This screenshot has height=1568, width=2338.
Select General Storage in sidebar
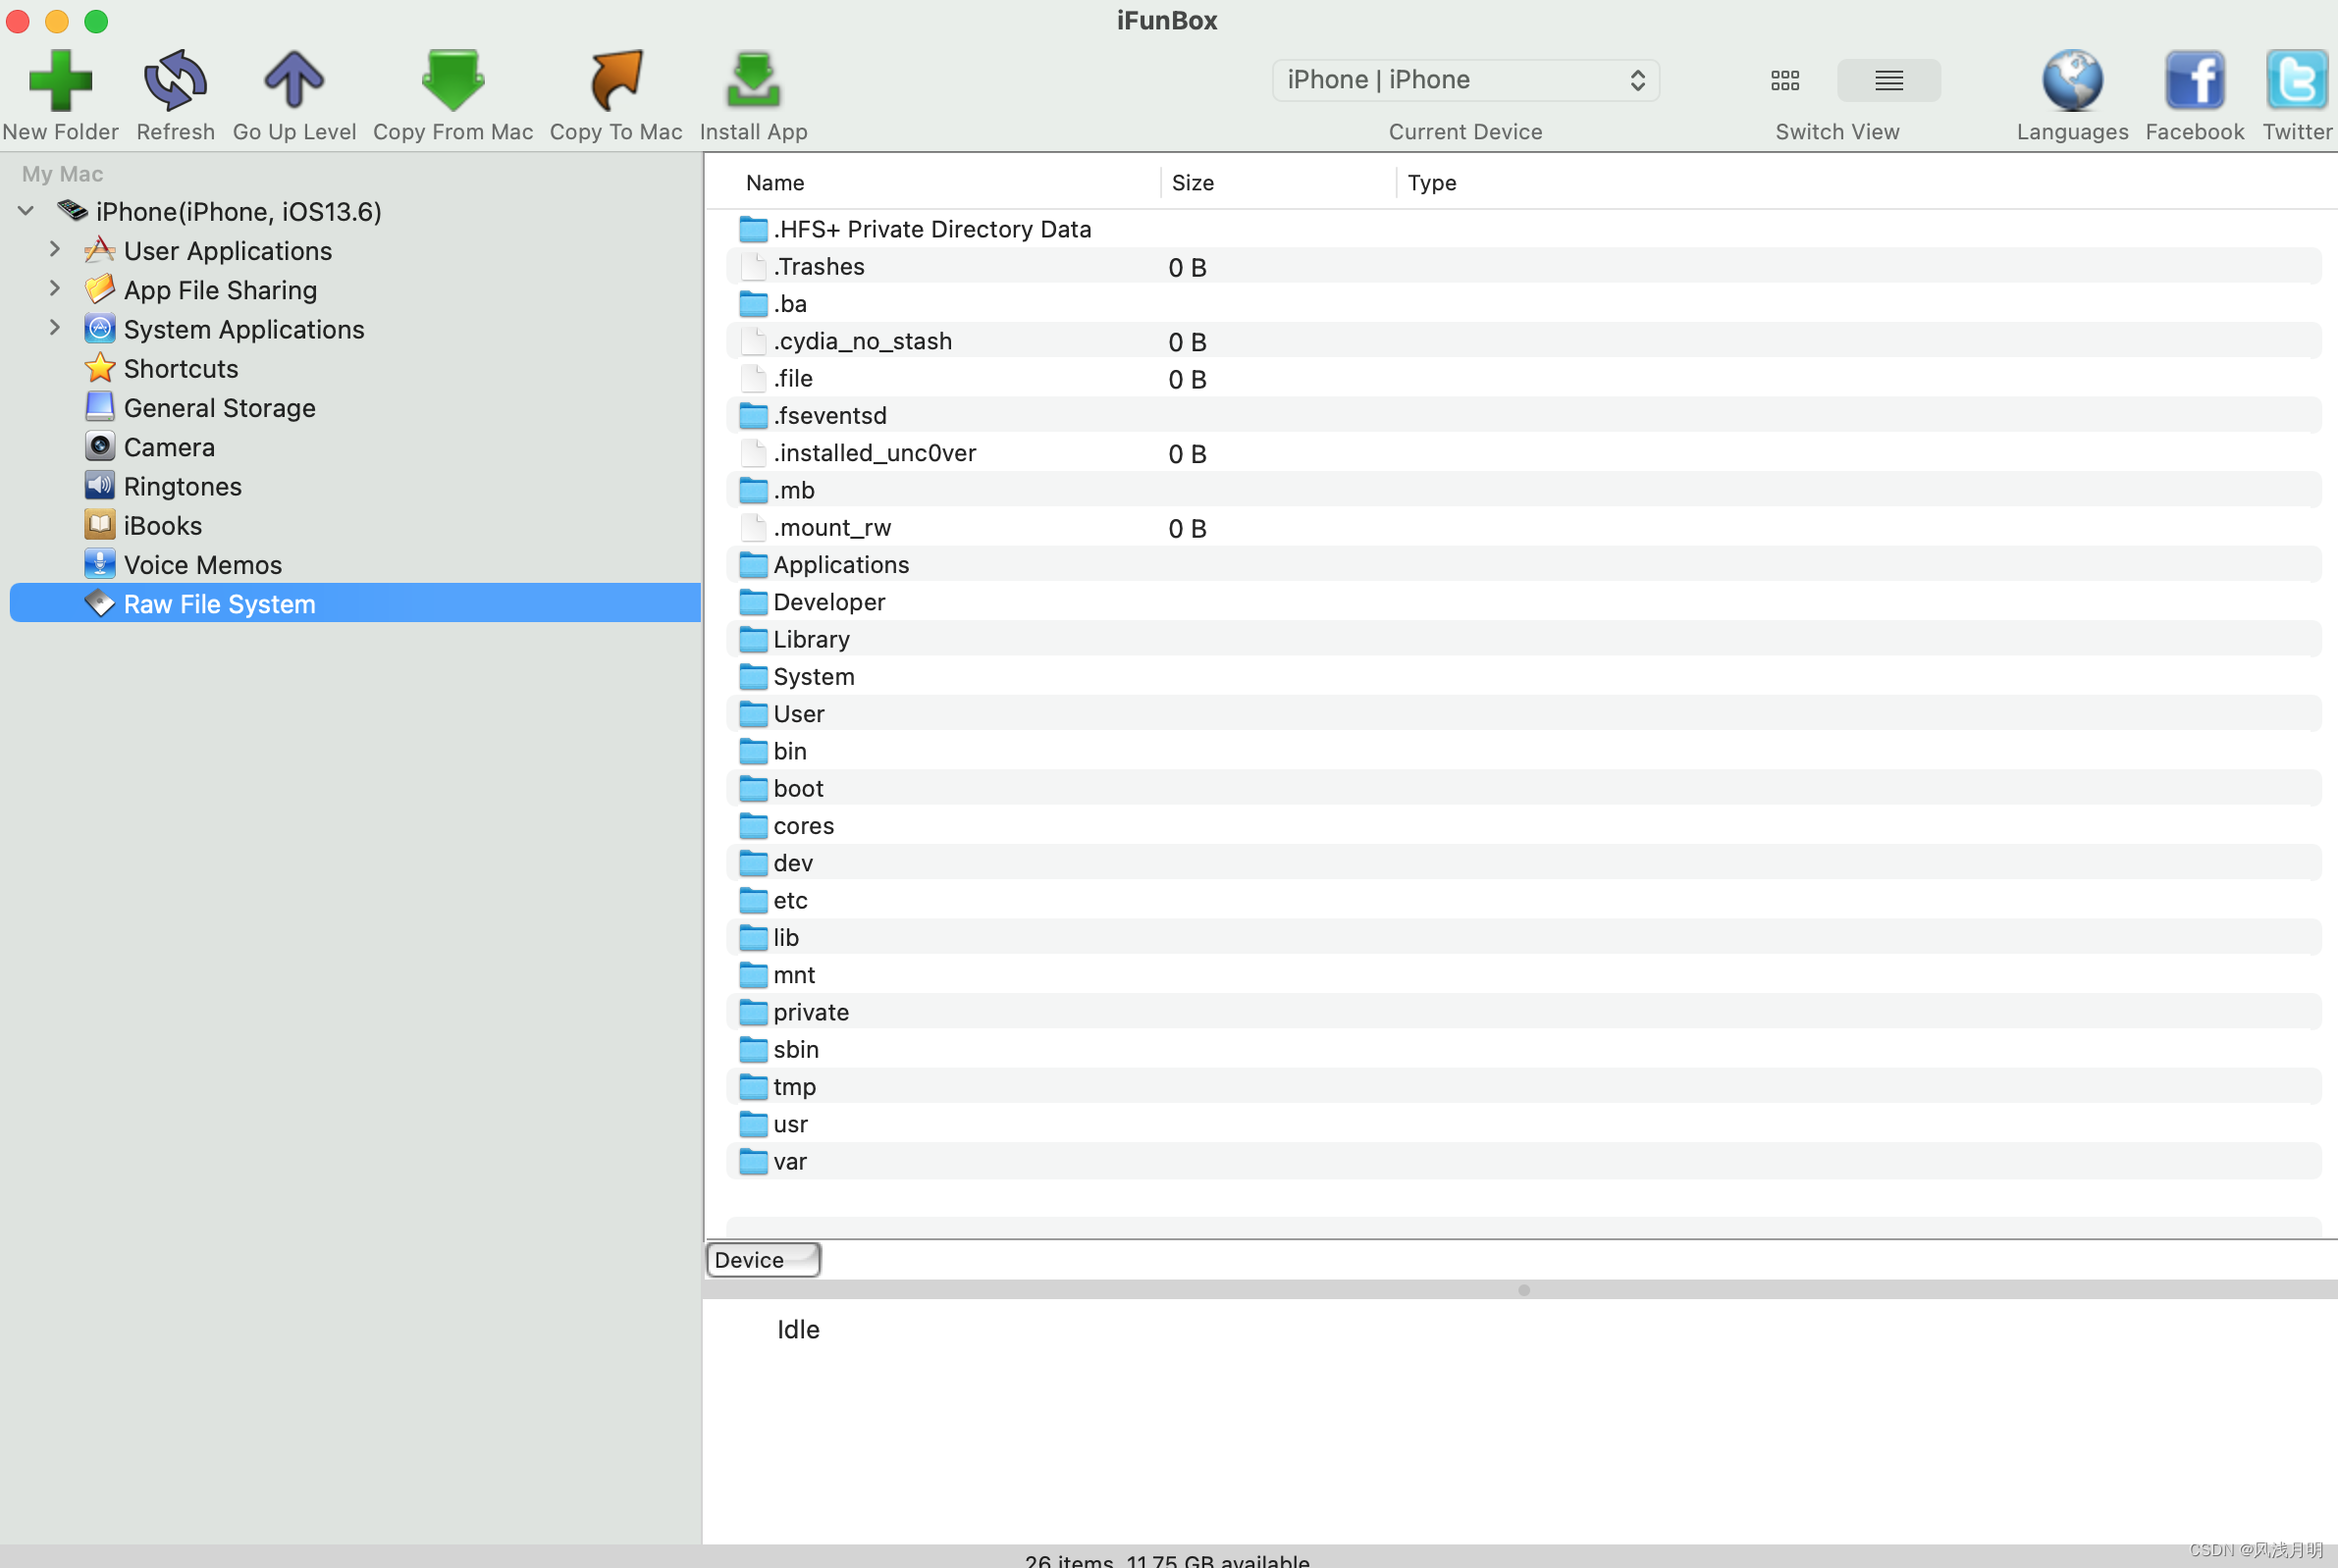coord(219,408)
